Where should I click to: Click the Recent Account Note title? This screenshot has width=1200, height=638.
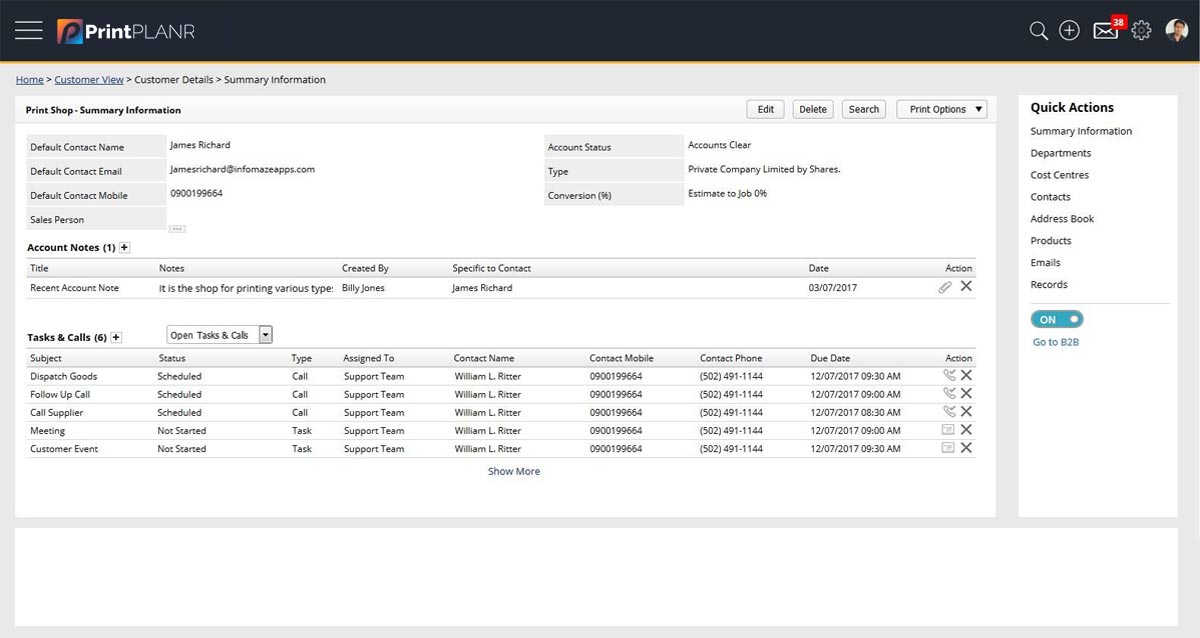[75, 288]
